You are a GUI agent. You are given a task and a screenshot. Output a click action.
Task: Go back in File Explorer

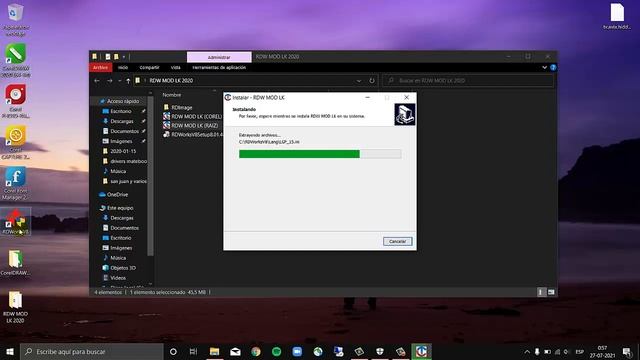tap(97, 81)
